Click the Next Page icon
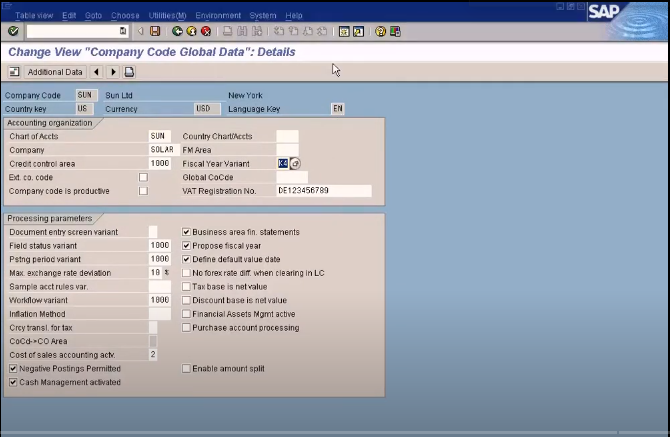 tap(308, 31)
